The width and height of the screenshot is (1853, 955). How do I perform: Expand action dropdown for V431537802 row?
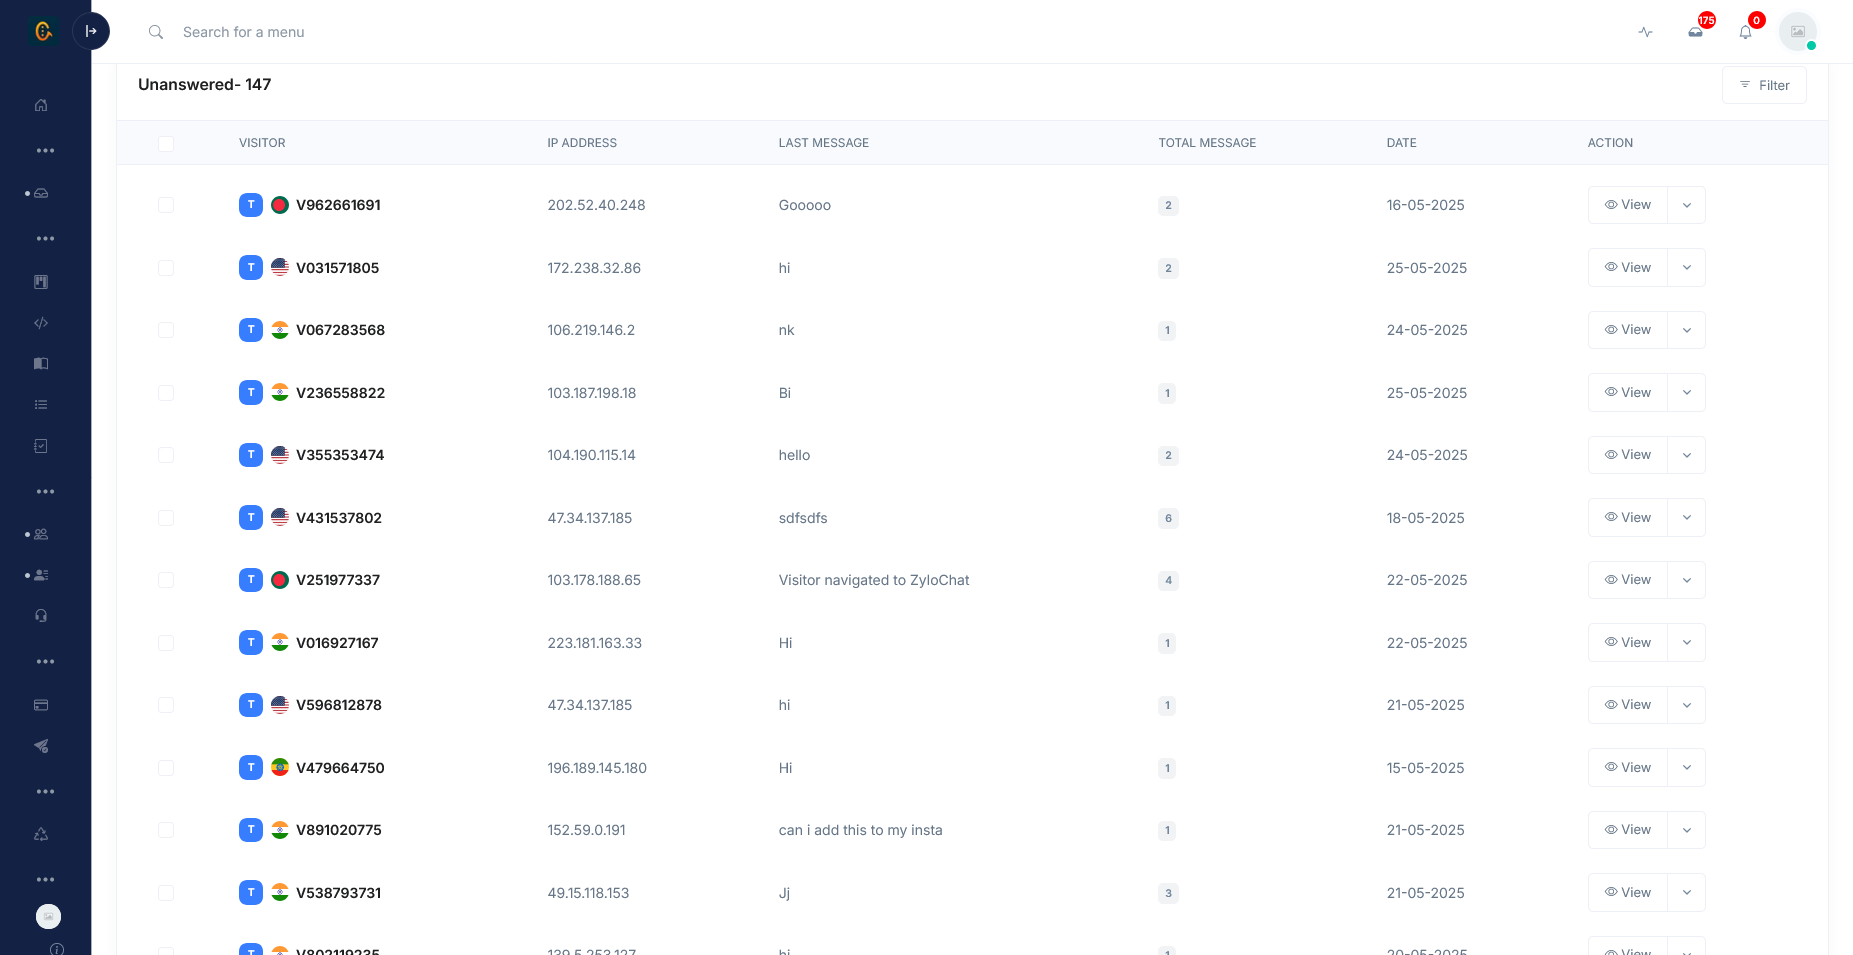click(1687, 518)
